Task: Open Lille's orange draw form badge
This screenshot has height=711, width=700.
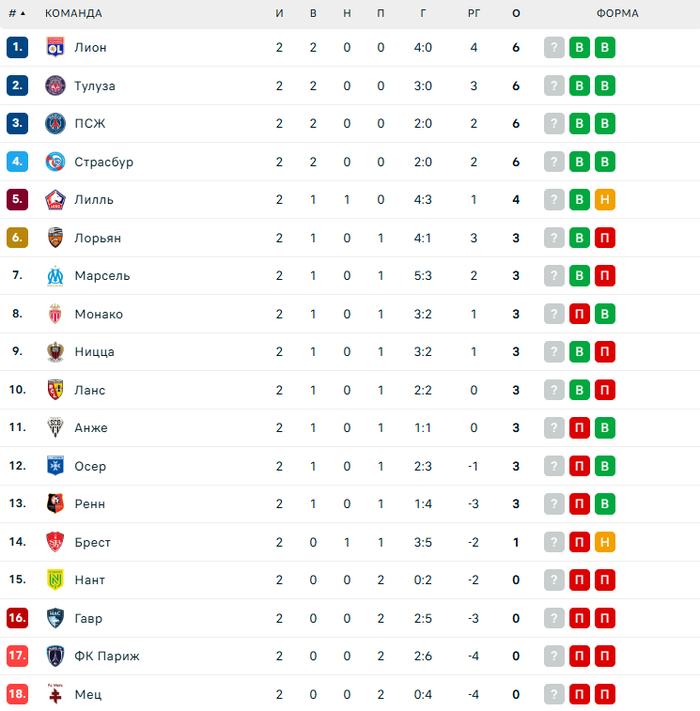Action: 605,199
